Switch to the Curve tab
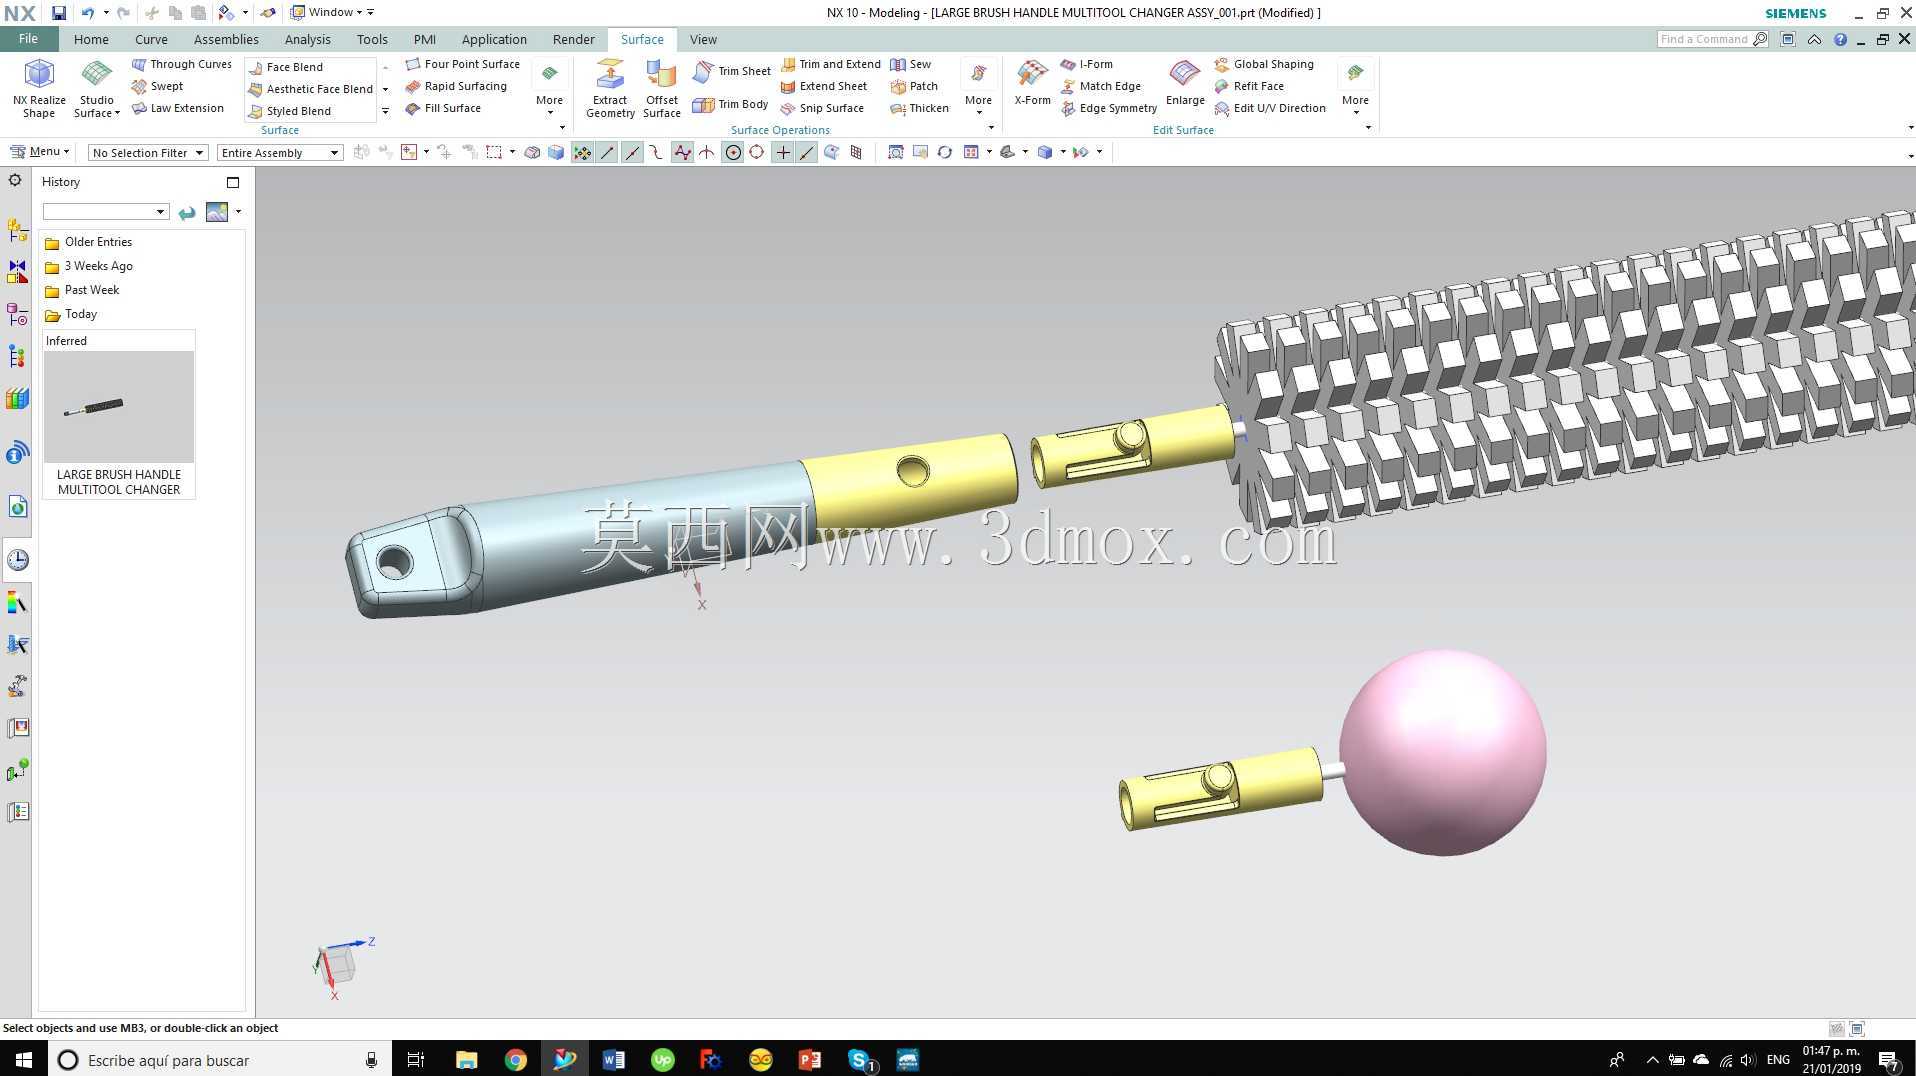Image resolution: width=1916 pixels, height=1076 pixels. (151, 39)
